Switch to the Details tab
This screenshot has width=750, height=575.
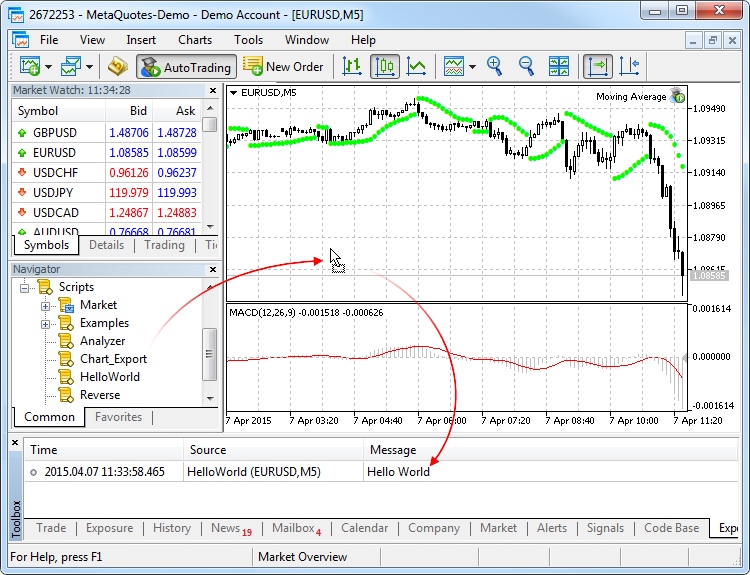point(106,245)
